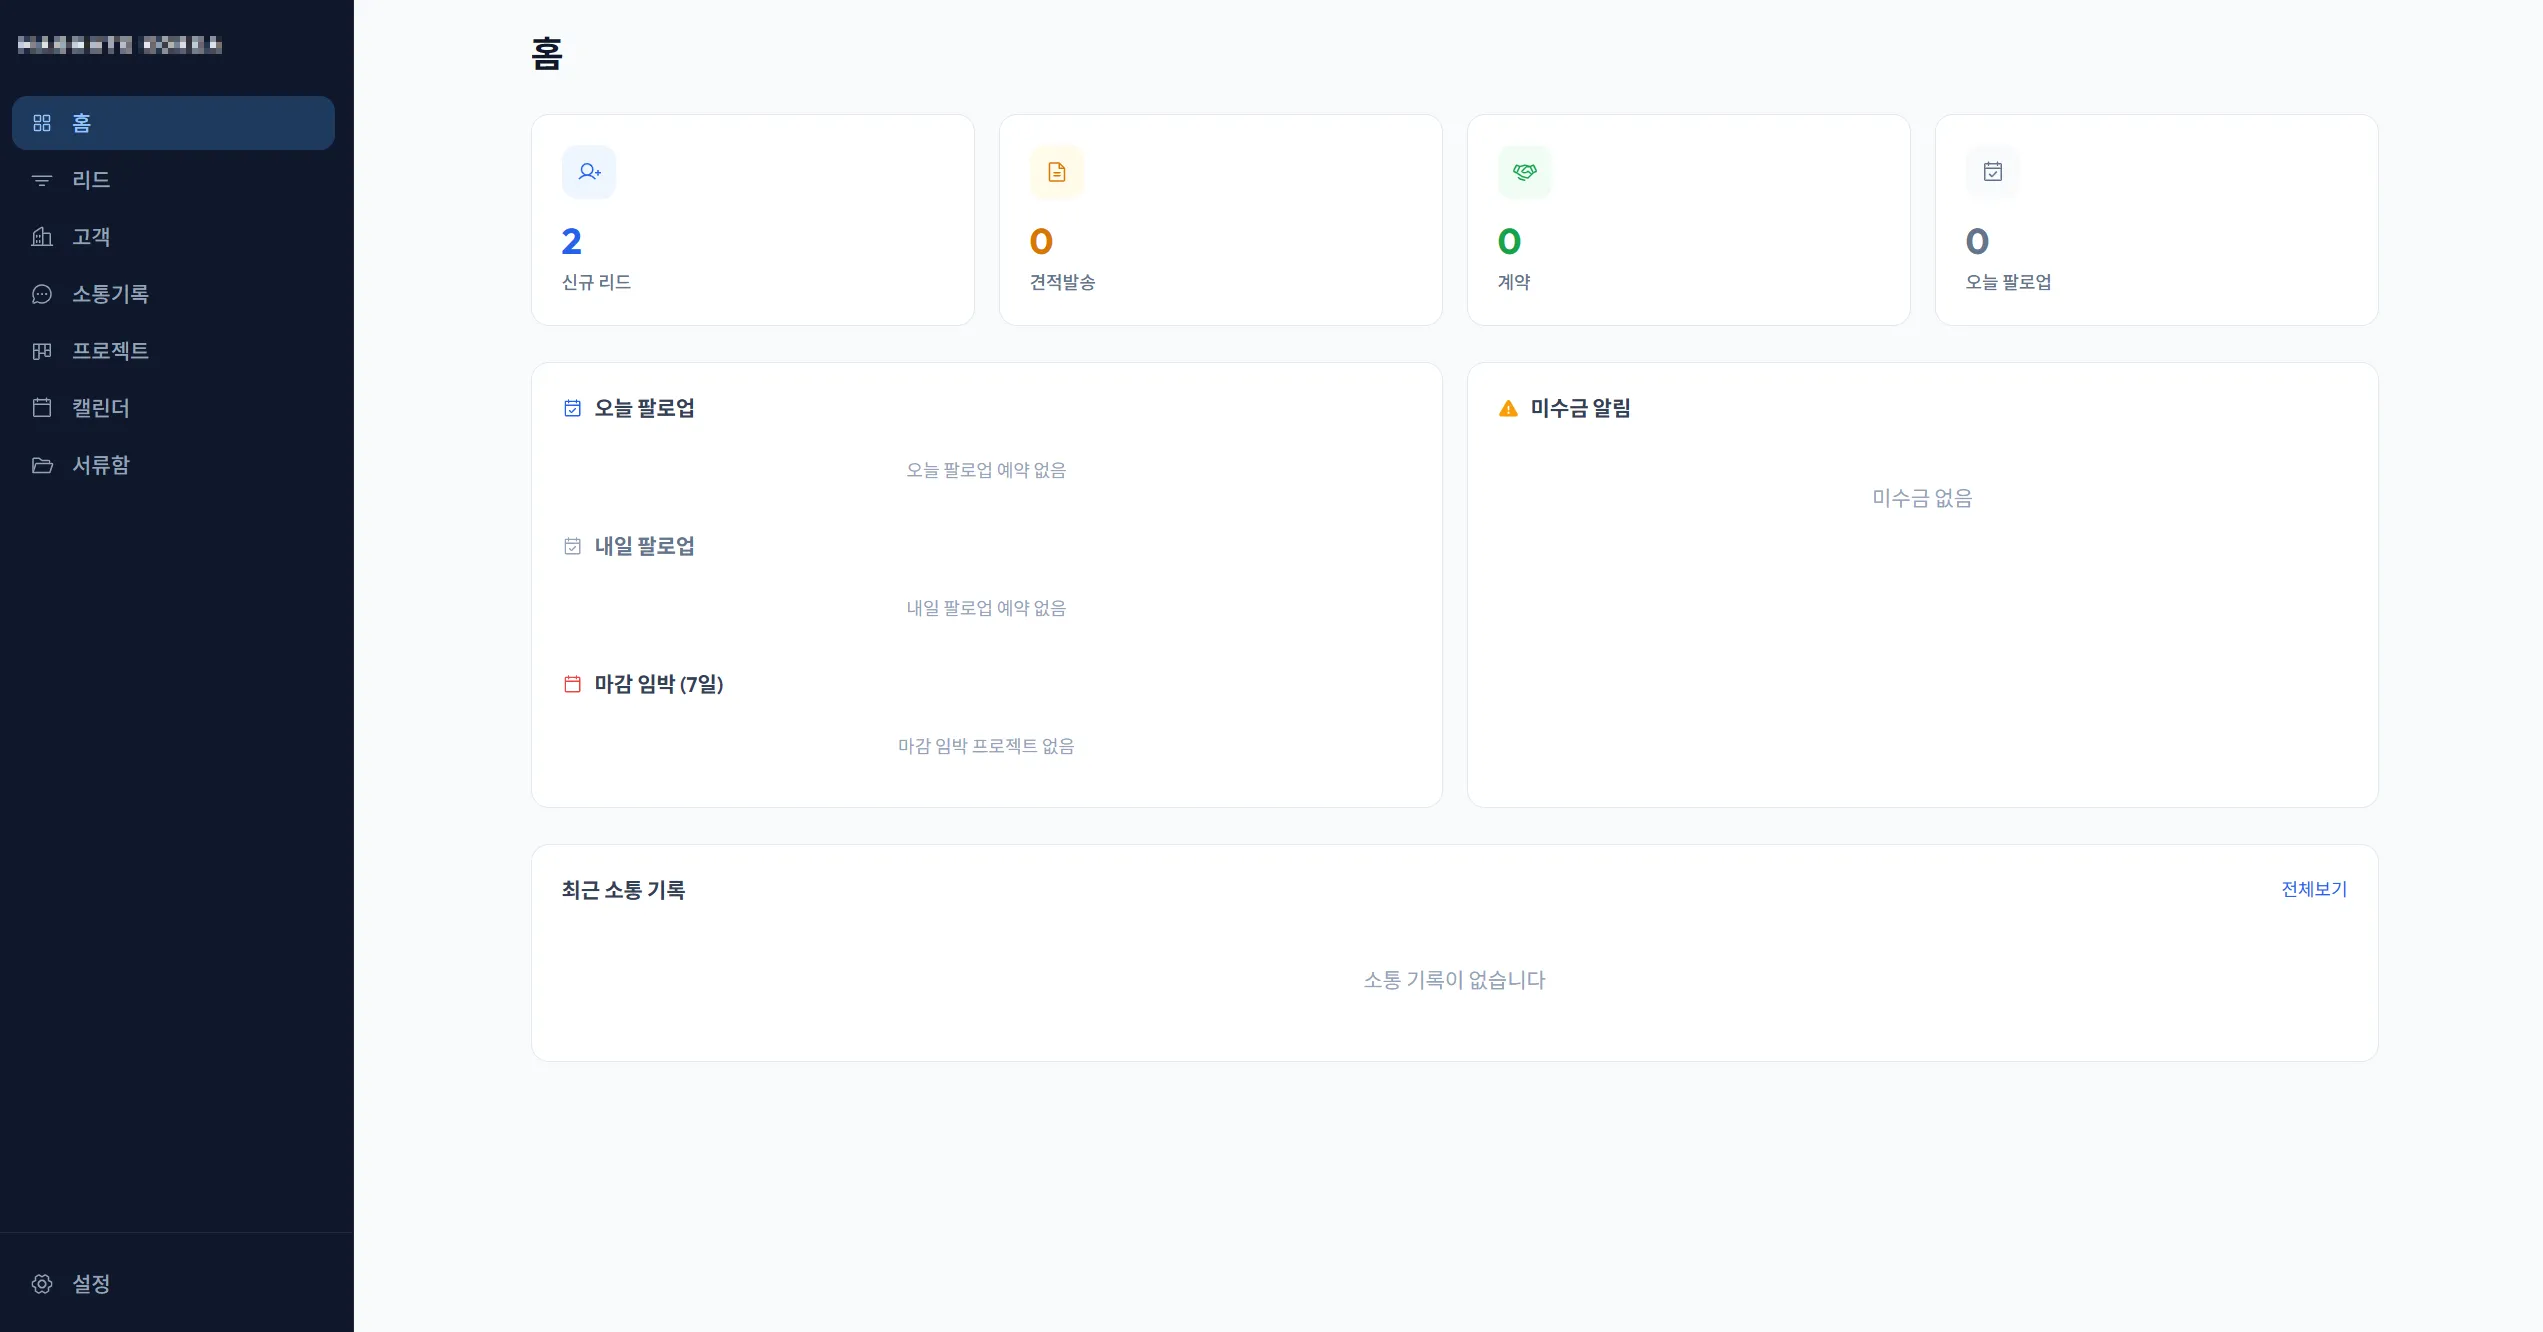Click the project board icon in sidebar

(x=42, y=351)
